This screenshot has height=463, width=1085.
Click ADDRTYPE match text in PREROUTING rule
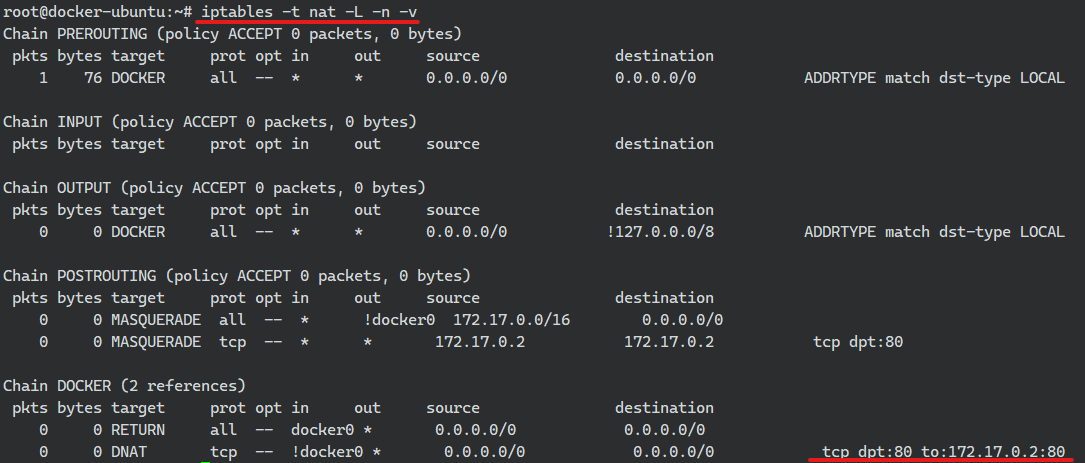(934, 78)
